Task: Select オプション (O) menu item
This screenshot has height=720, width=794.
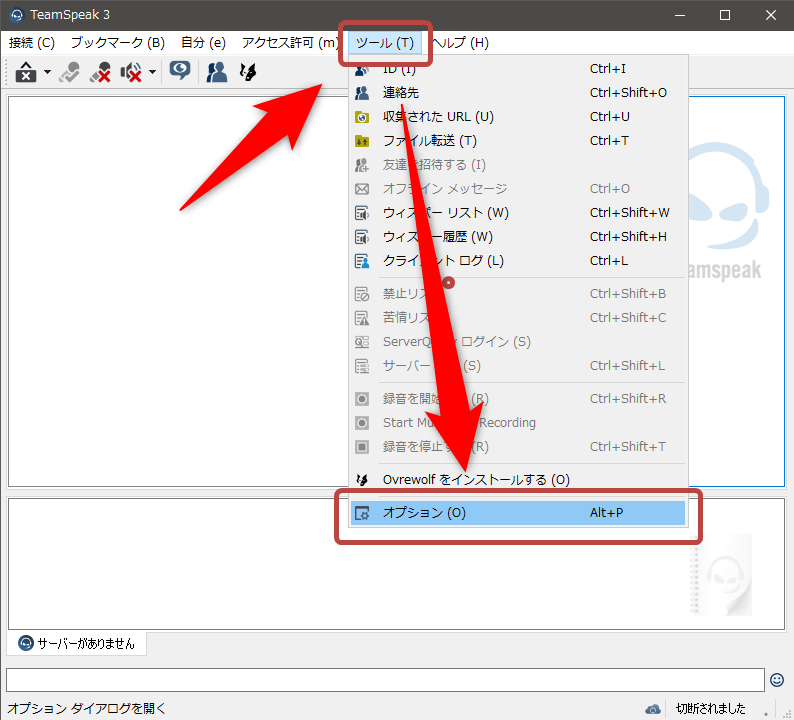Action: click(x=518, y=513)
